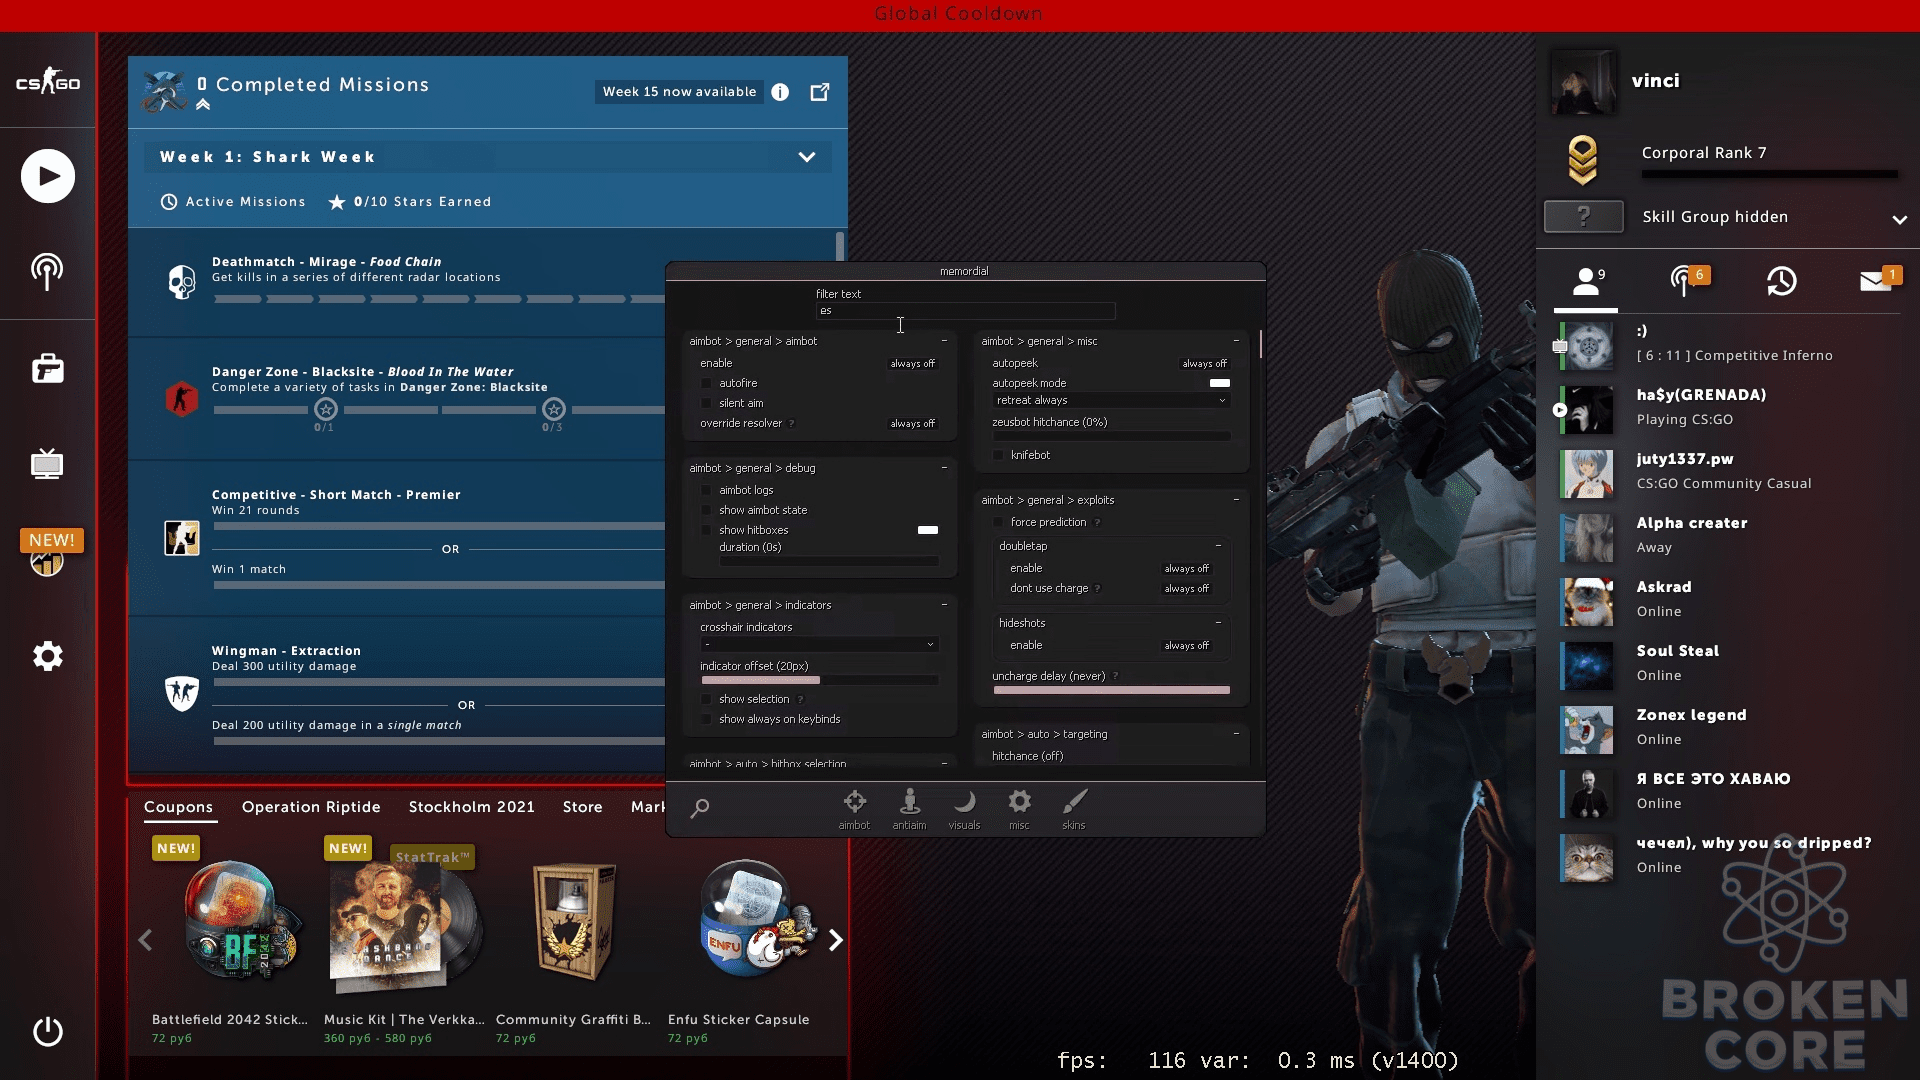The image size is (1920, 1080).
Task: Toggle the force prediction checkbox
Action: pos(998,522)
